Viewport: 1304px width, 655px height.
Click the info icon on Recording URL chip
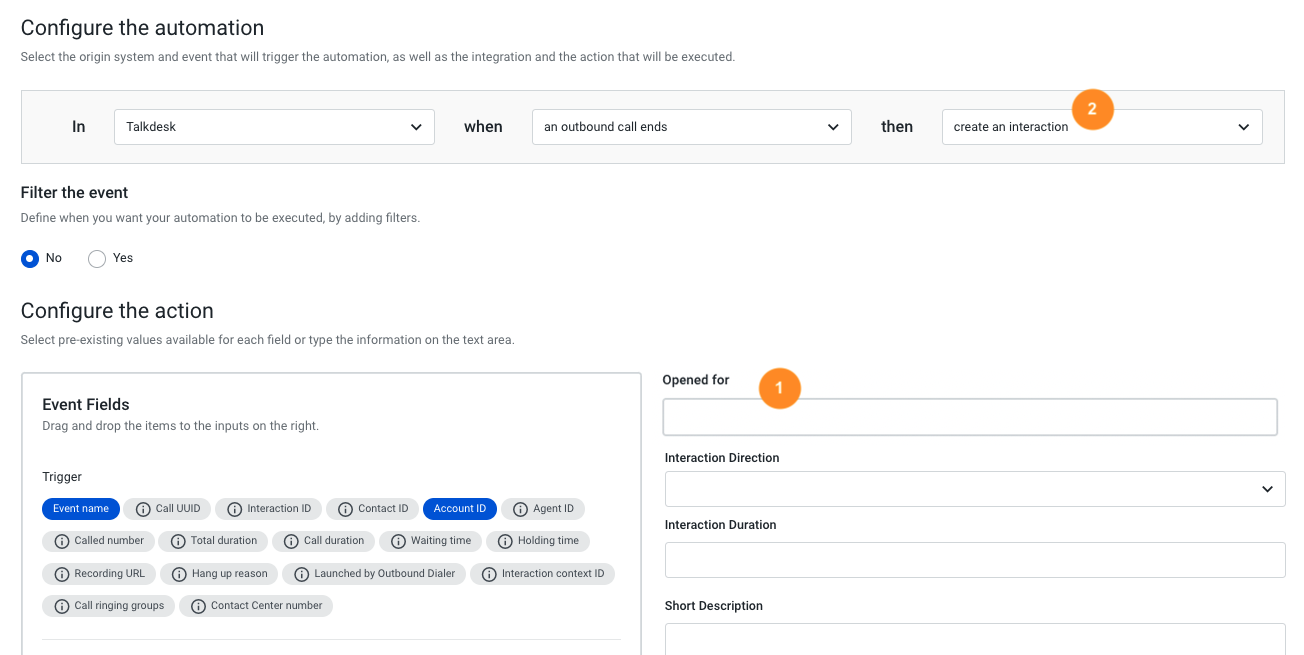pos(62,574)
